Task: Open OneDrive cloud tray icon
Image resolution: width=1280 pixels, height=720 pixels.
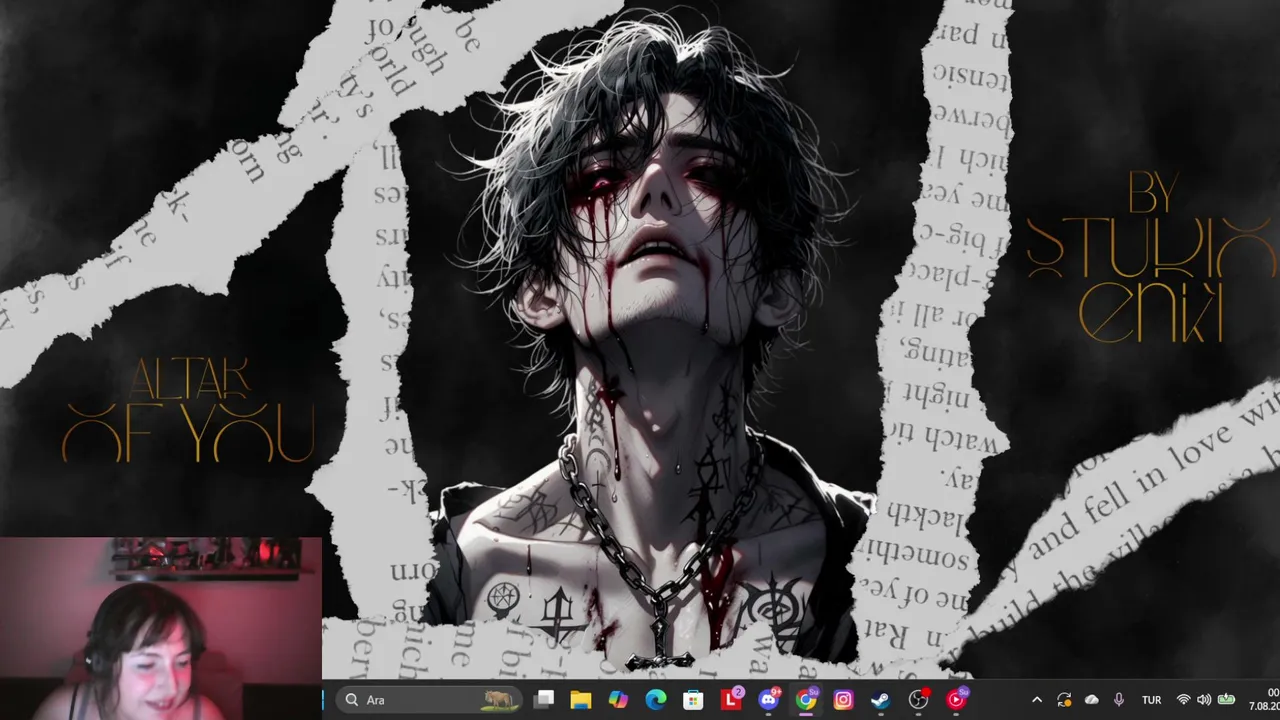Action: click(x=1091, y=700)
